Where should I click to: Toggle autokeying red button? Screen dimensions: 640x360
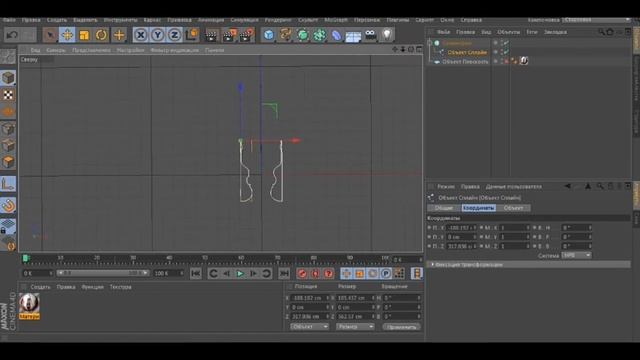pos(316,273)
